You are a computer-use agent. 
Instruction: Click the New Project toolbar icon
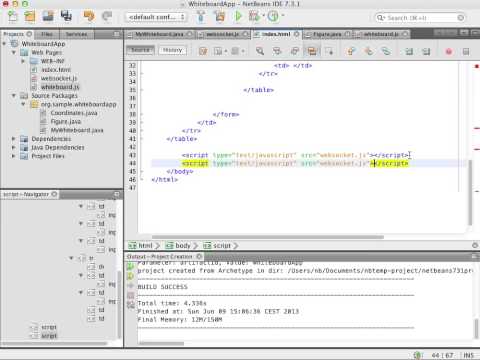[x=30, y=16]
